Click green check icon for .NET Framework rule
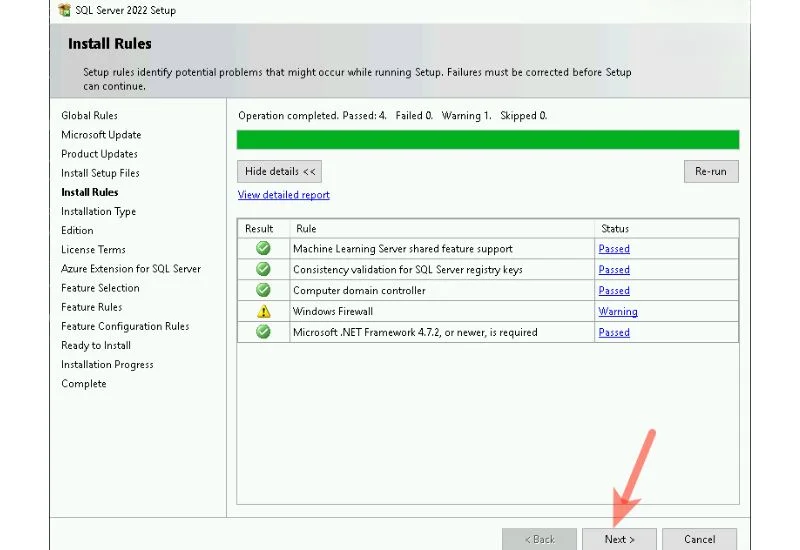 click(263, 332)
